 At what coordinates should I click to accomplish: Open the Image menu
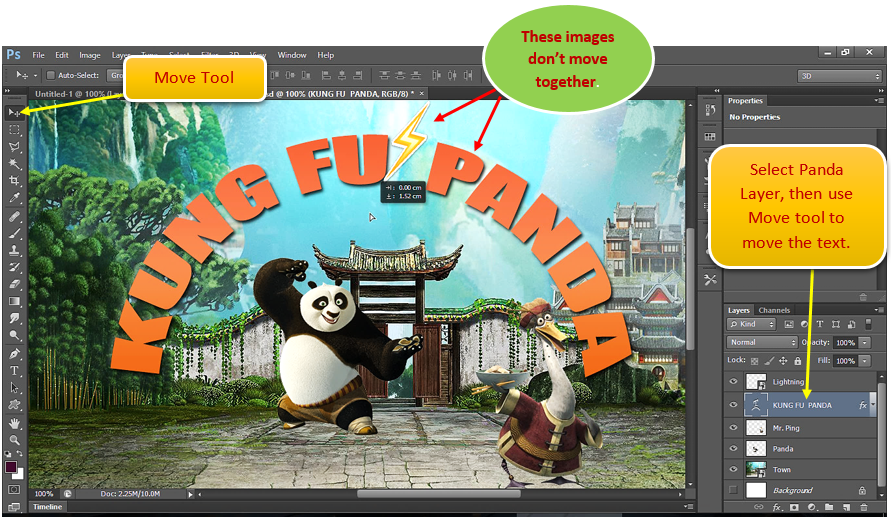tap(89, 55)
